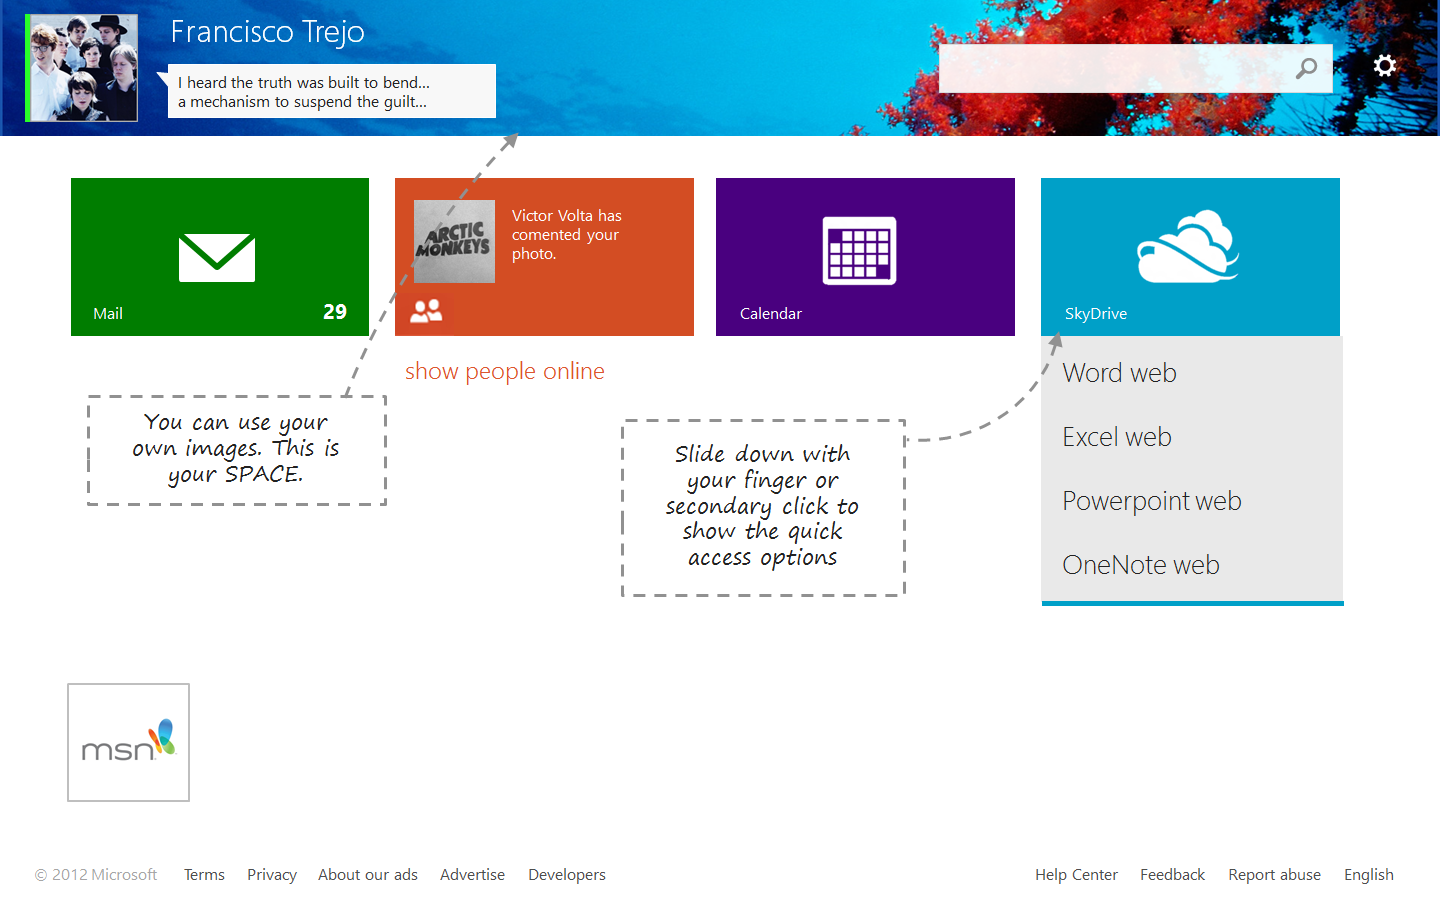Click the 2012 Microsoft copyright text
This screenshot has height=900, width=1440.
pos(96,875)
